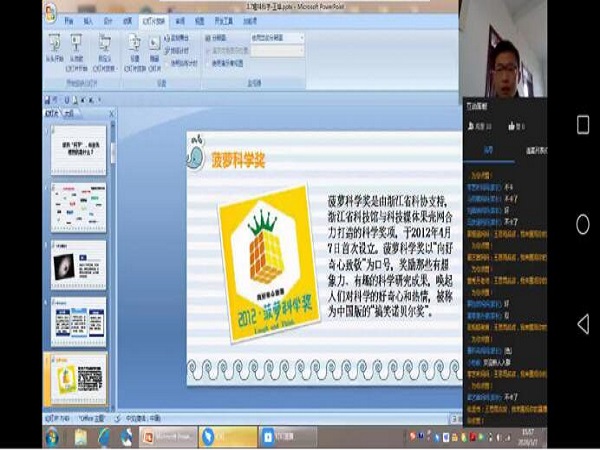This screenshot has width=600, height=450.
Task: Switch to the View (视图) ribbon tab
Action: click(199, 21)
